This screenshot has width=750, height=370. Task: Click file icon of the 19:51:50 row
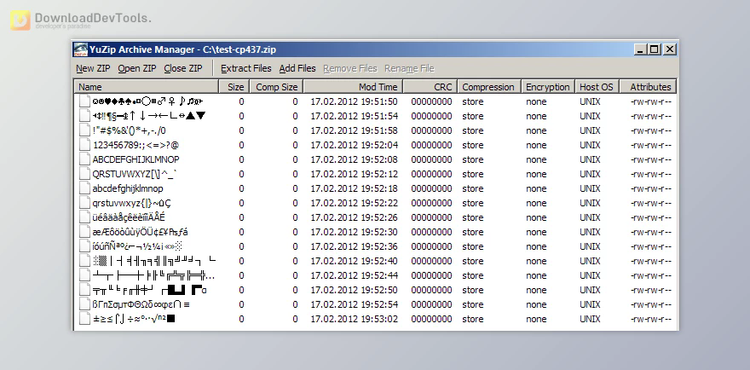pyautogui.click(x=85, y=101)
